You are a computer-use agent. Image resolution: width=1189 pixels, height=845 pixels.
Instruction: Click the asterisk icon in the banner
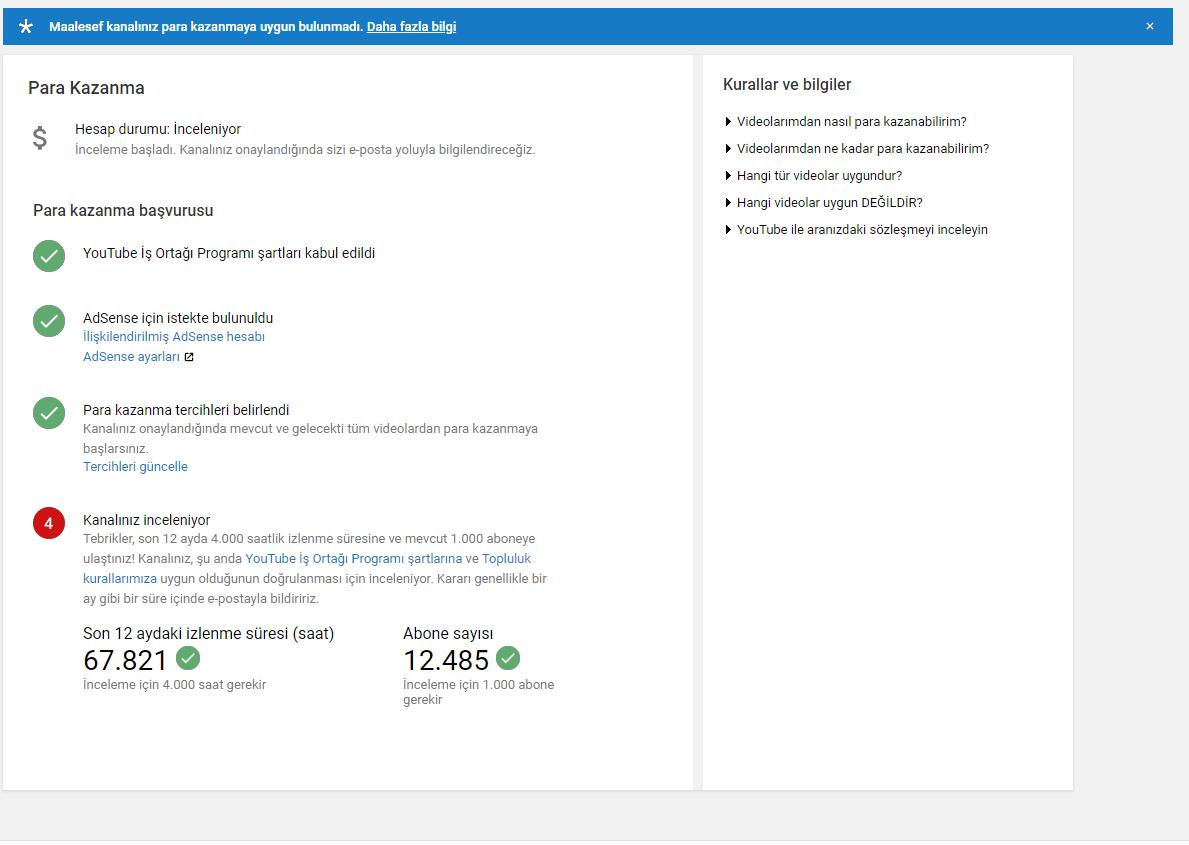point(26,27)
